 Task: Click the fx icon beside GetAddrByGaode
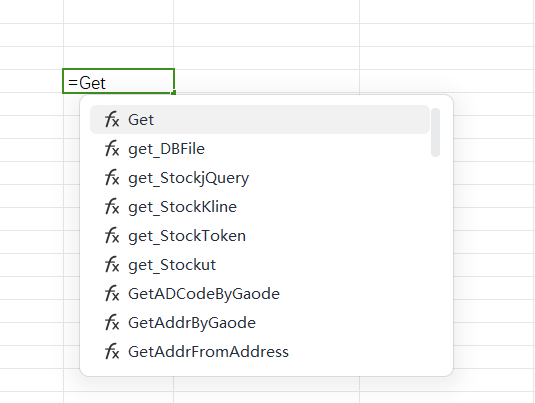click(112, 322)
